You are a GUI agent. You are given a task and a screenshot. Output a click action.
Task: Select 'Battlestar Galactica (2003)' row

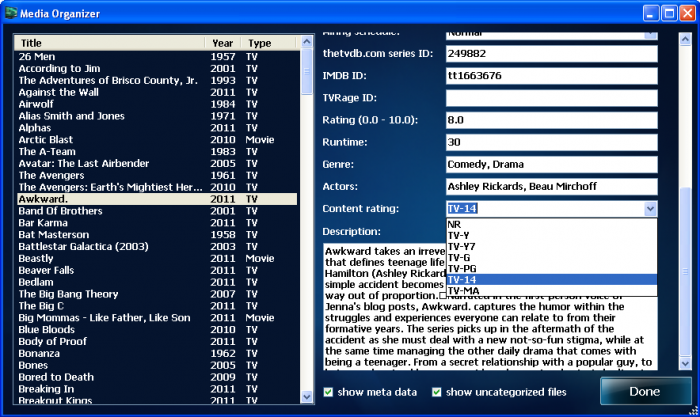[157, 246]
